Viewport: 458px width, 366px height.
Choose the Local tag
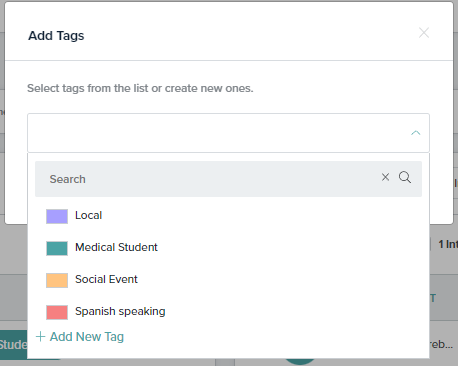[x=88, y=215]
